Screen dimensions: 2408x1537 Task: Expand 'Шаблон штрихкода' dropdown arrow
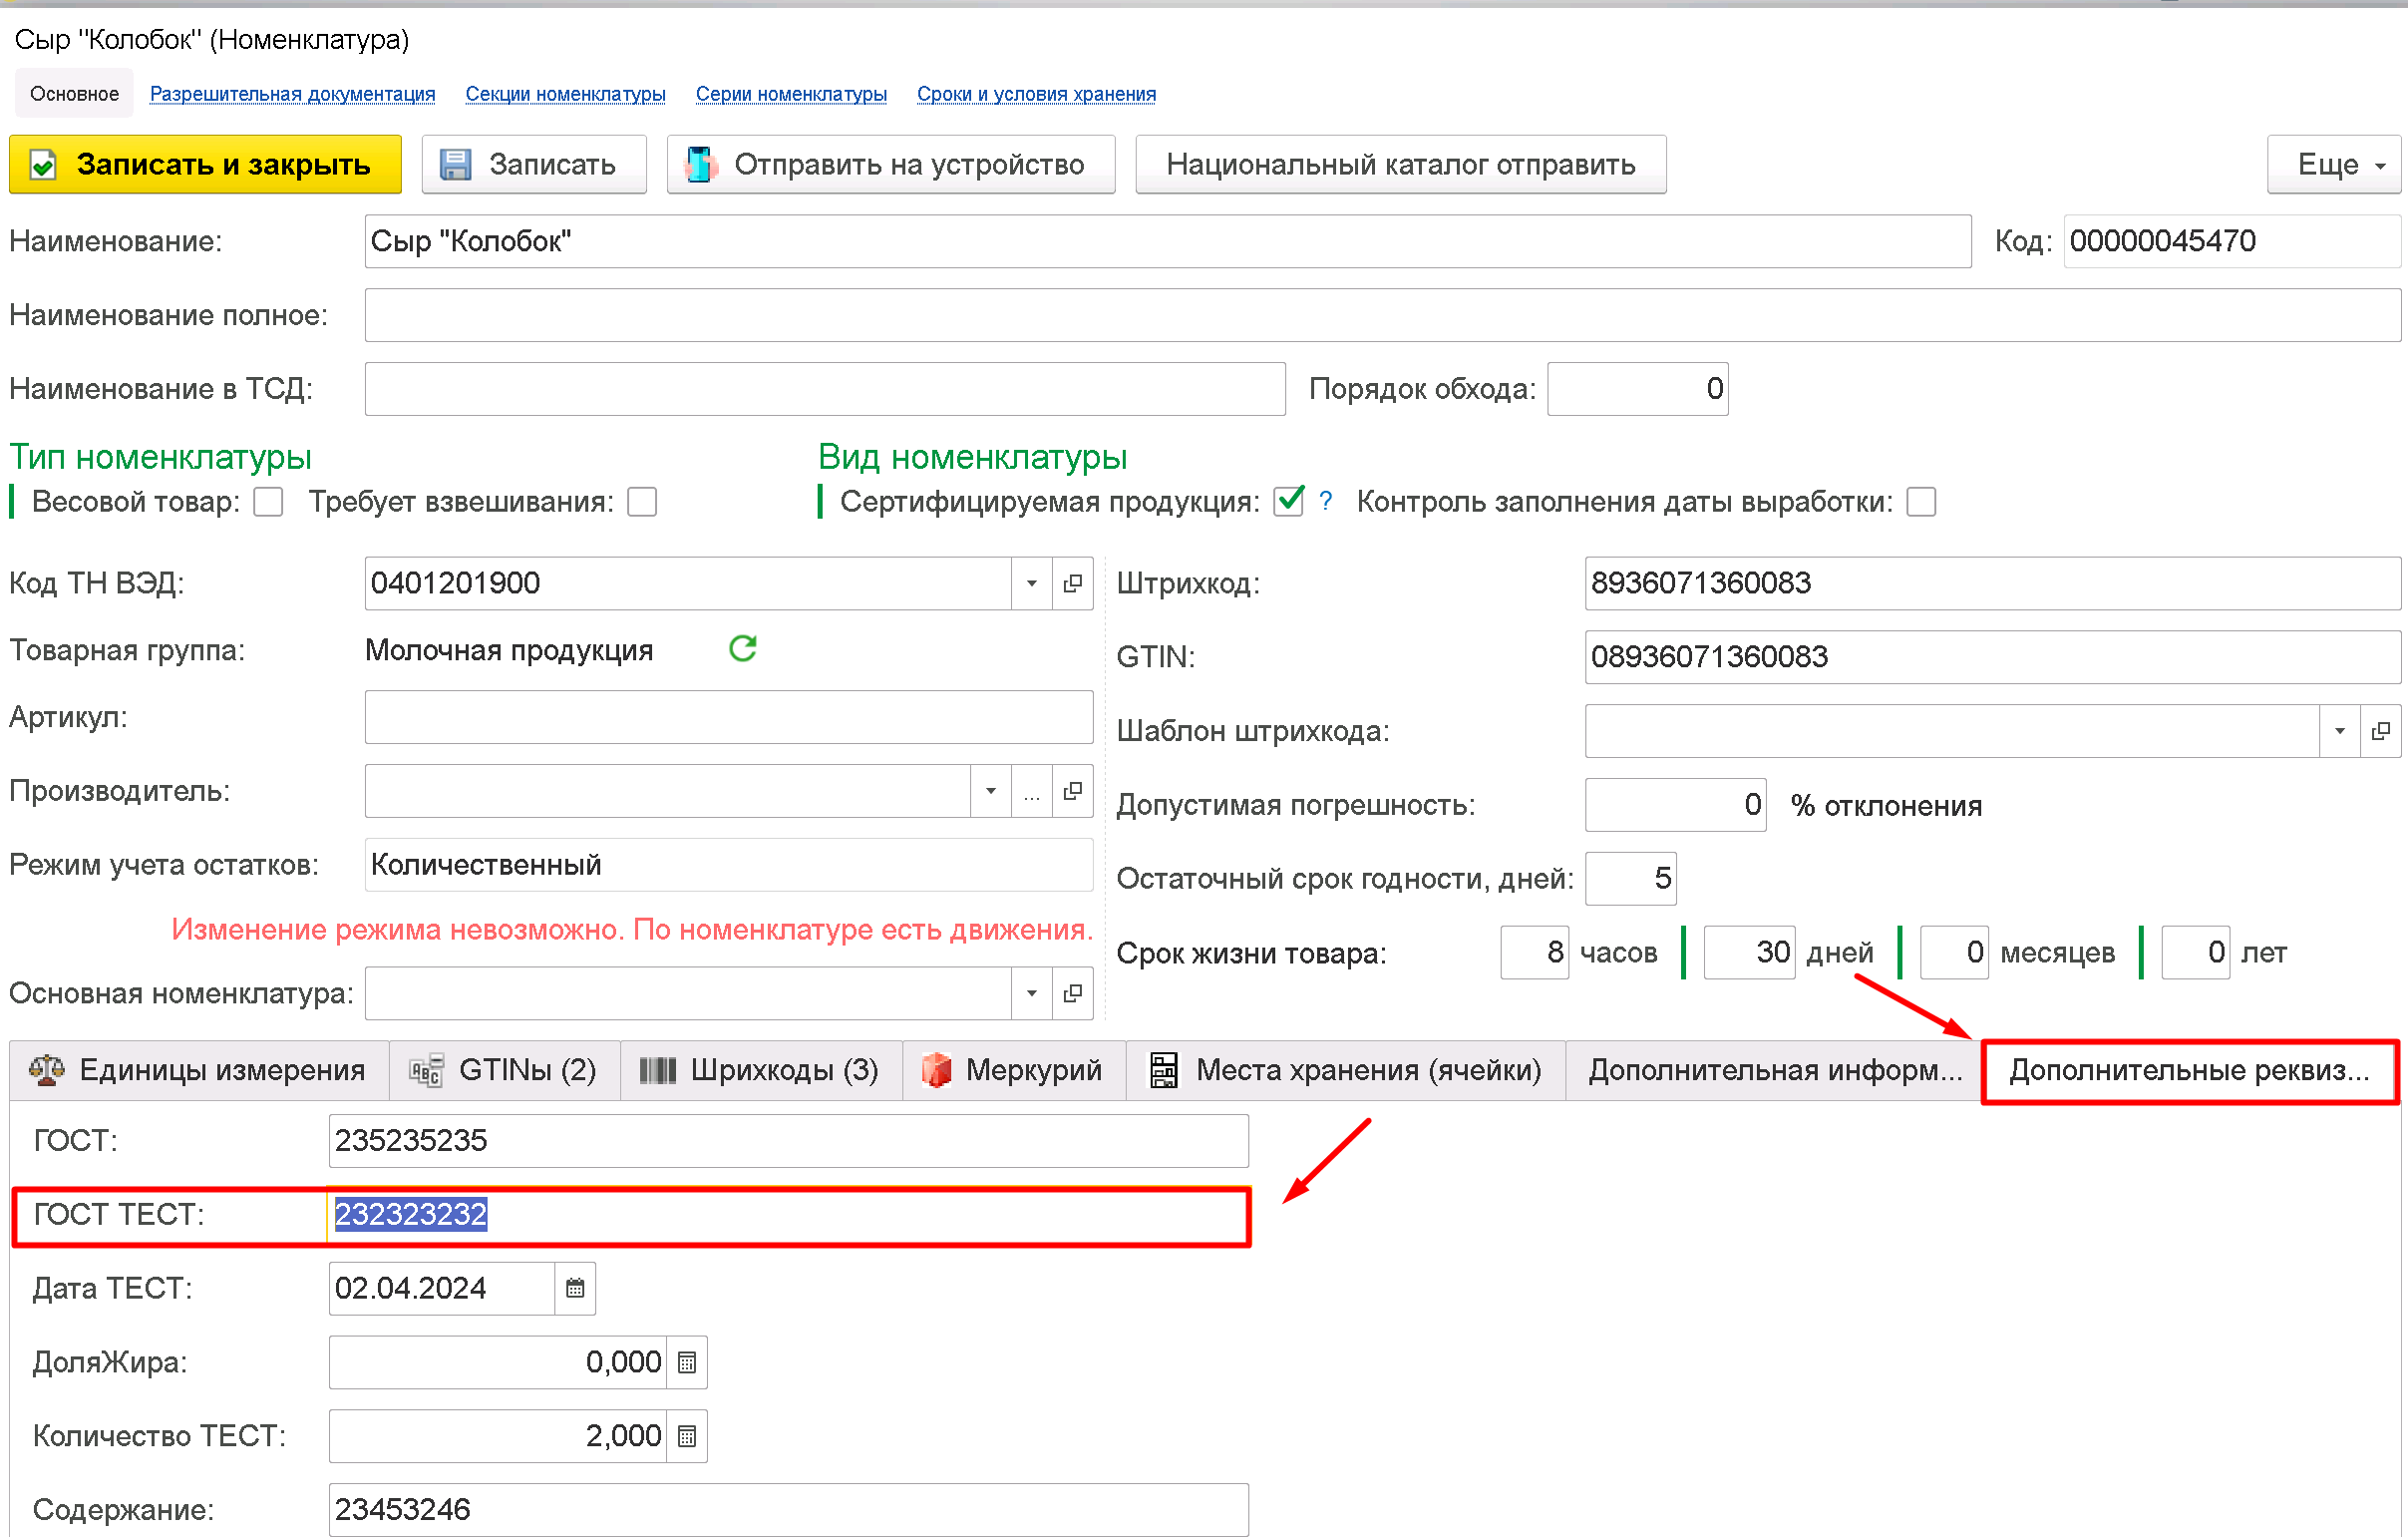(x=2340, y=731)
